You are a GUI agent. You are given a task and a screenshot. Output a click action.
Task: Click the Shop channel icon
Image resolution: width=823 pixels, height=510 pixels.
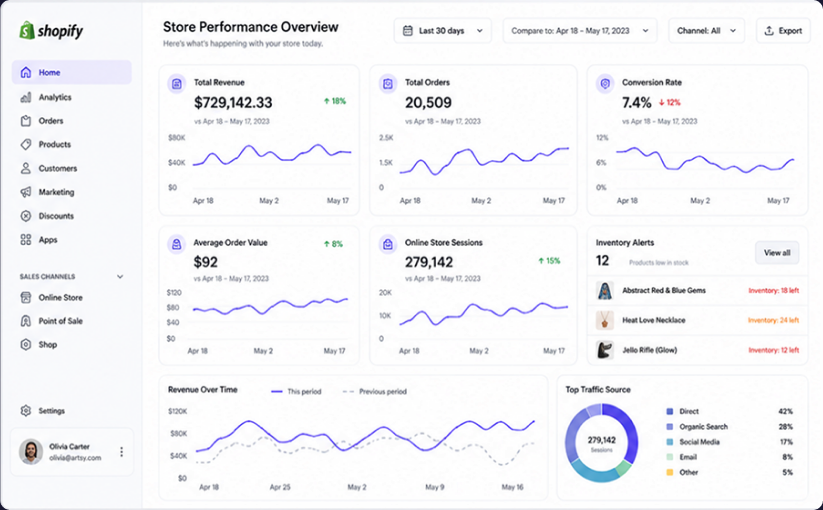point(26,345)
